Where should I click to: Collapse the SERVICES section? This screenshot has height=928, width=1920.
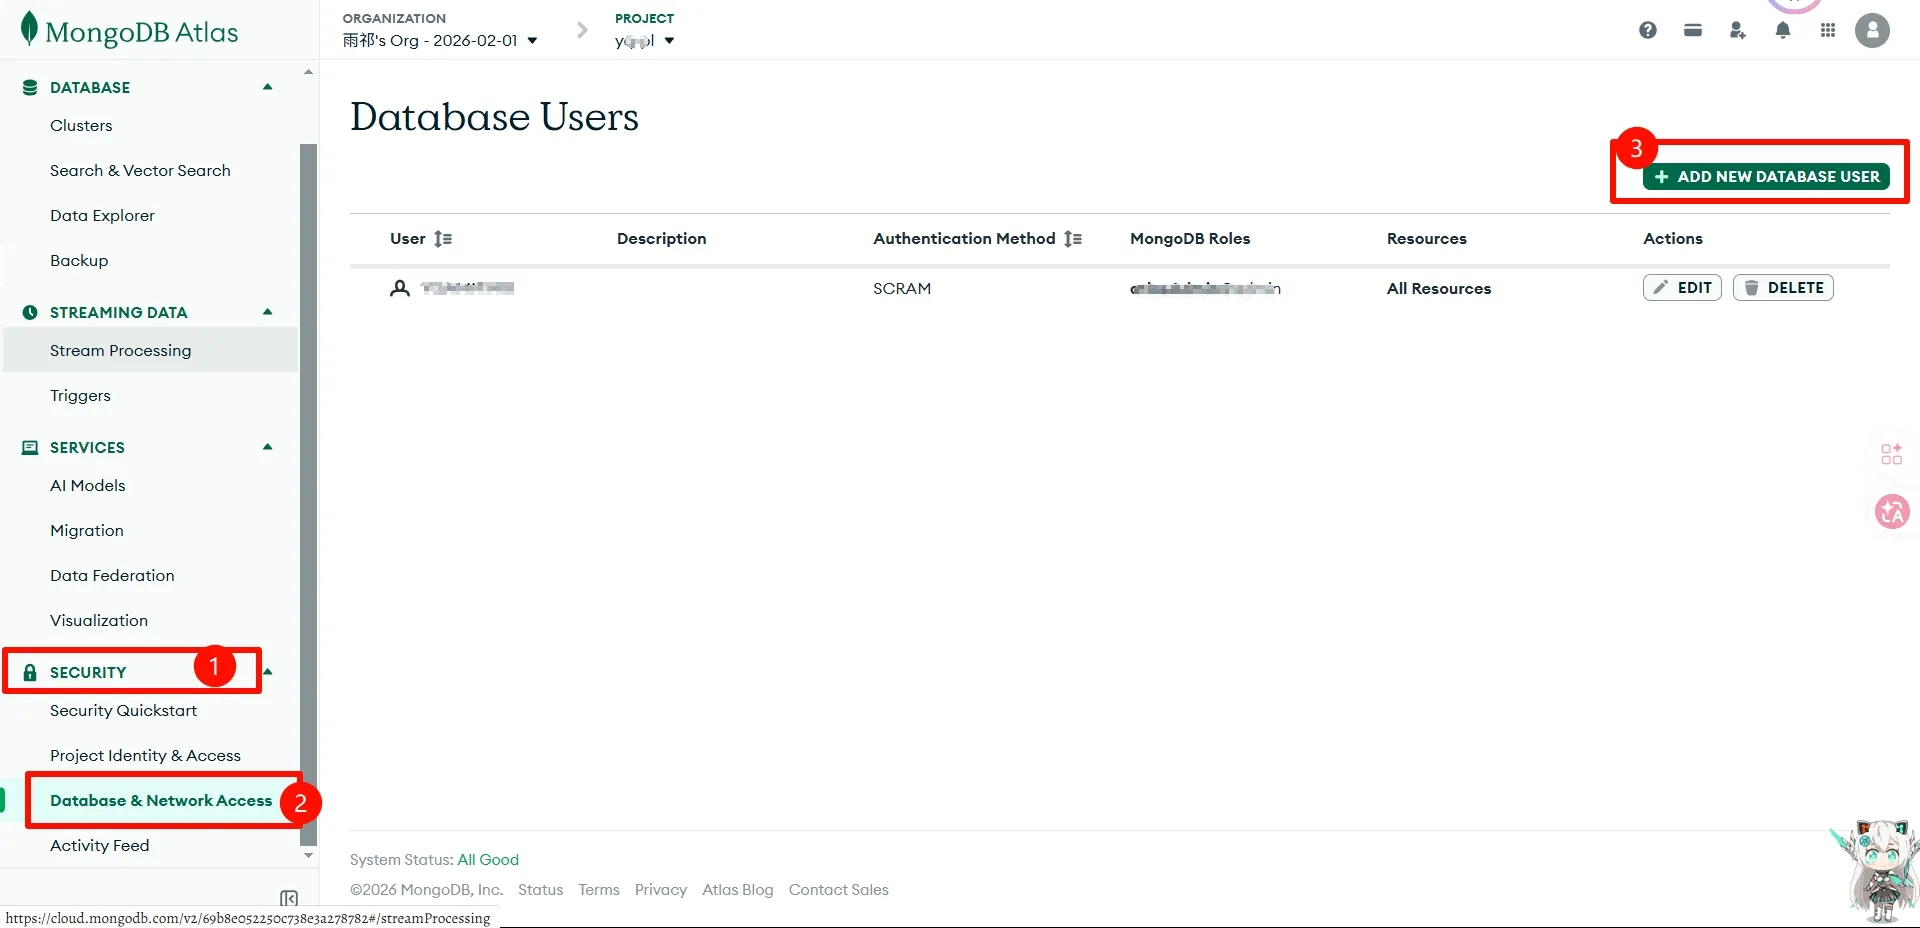pos(268,447)
